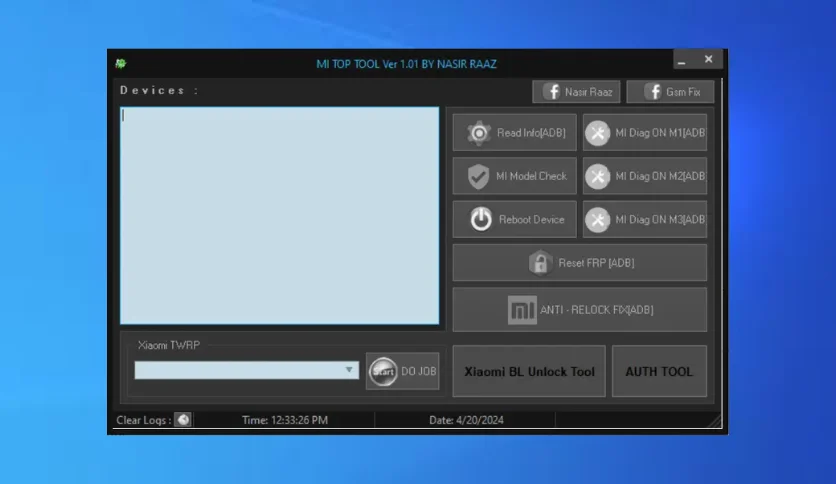Click the shield checkmark icon

point(478,176)
